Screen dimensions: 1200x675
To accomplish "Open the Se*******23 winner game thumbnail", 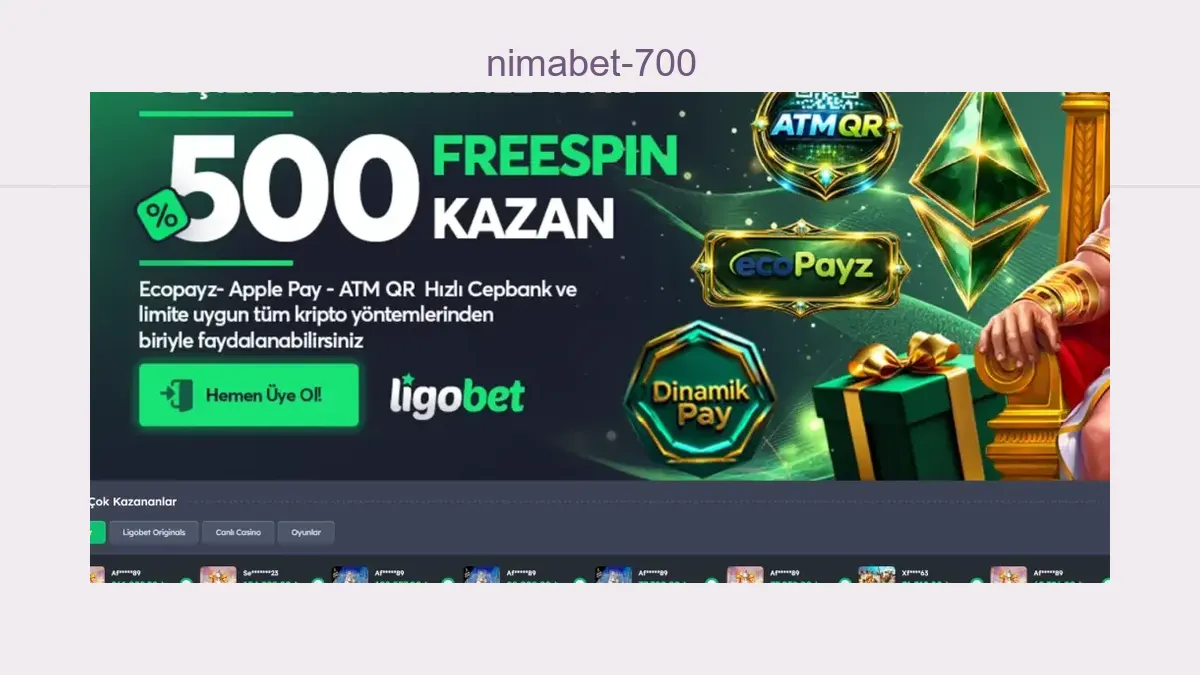I will [x=218, y=575].
